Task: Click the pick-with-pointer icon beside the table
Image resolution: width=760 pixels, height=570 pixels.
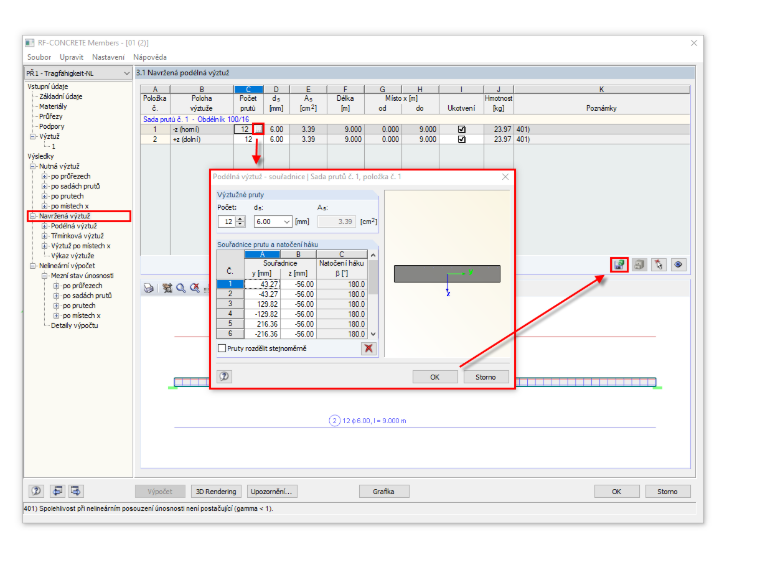Action: click(x=658, y=265)
